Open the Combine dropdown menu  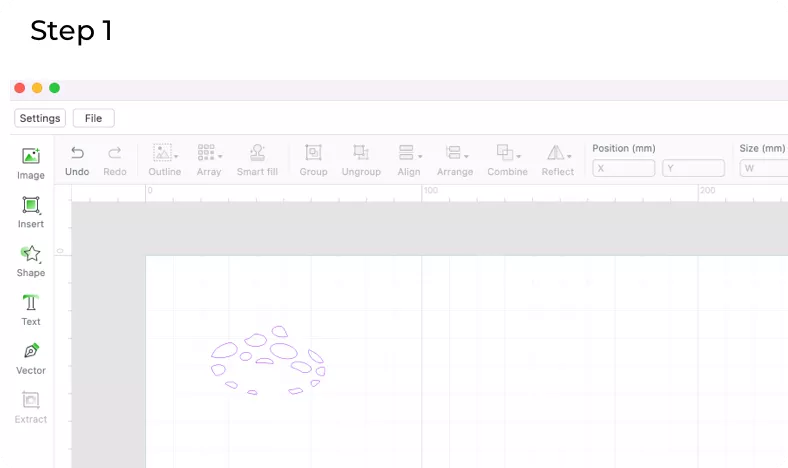(519, 156)
